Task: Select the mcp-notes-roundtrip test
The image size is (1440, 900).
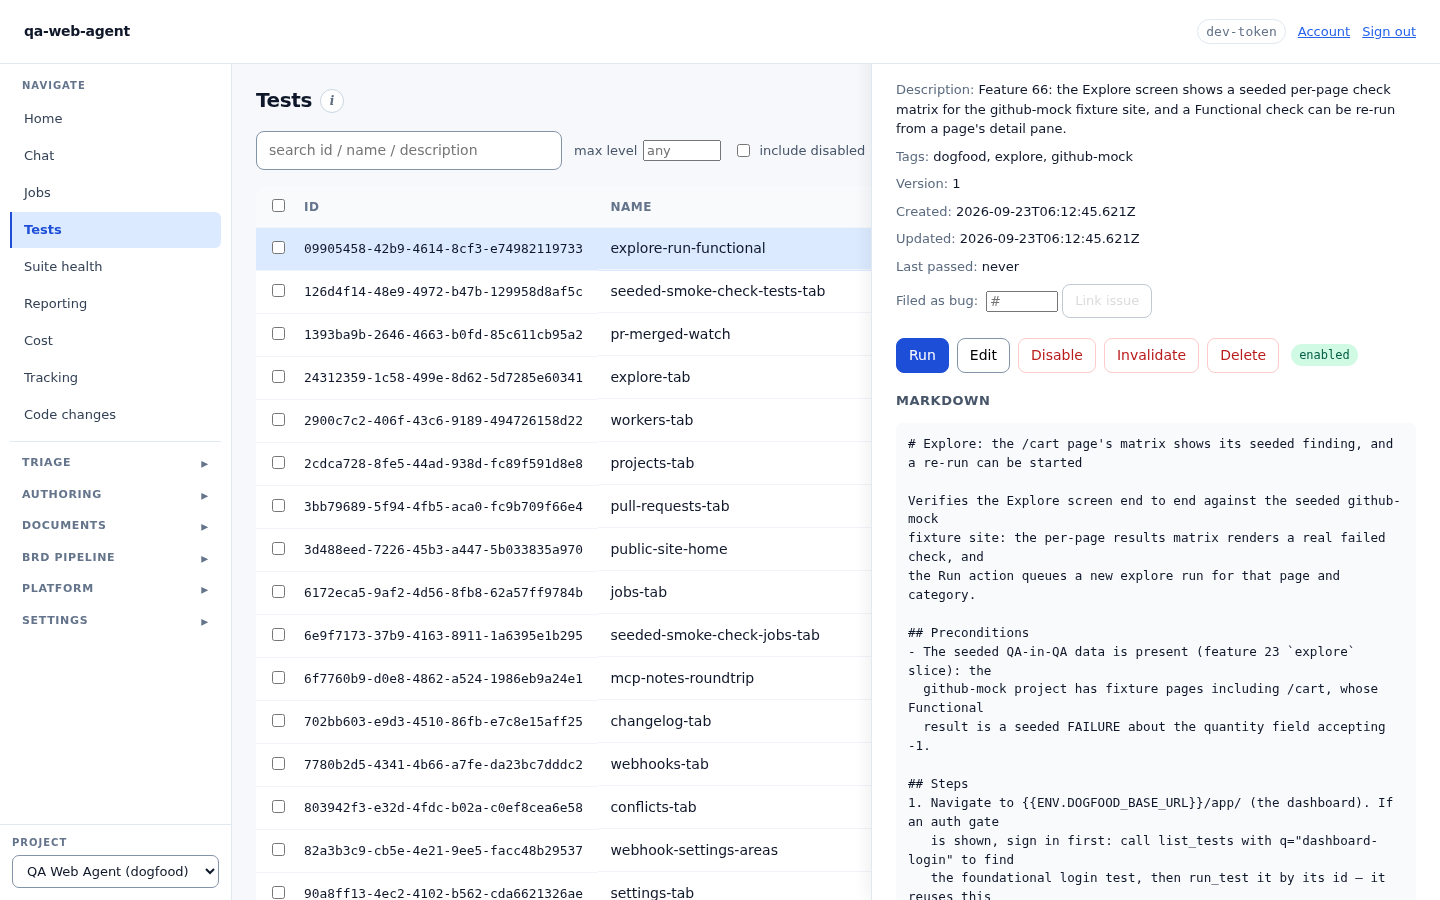Action: [682, 678]
